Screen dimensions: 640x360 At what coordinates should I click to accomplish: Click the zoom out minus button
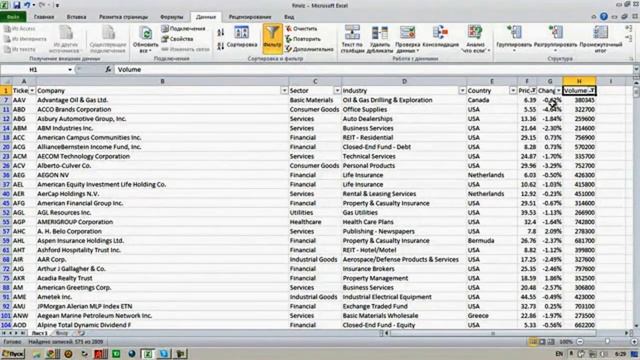(580, 342)
